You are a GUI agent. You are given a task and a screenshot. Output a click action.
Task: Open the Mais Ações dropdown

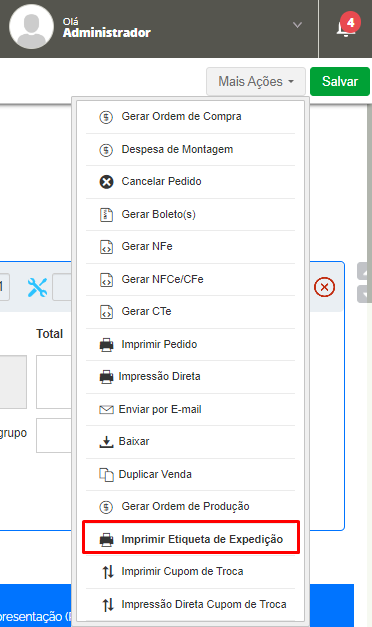pos(256,81)
